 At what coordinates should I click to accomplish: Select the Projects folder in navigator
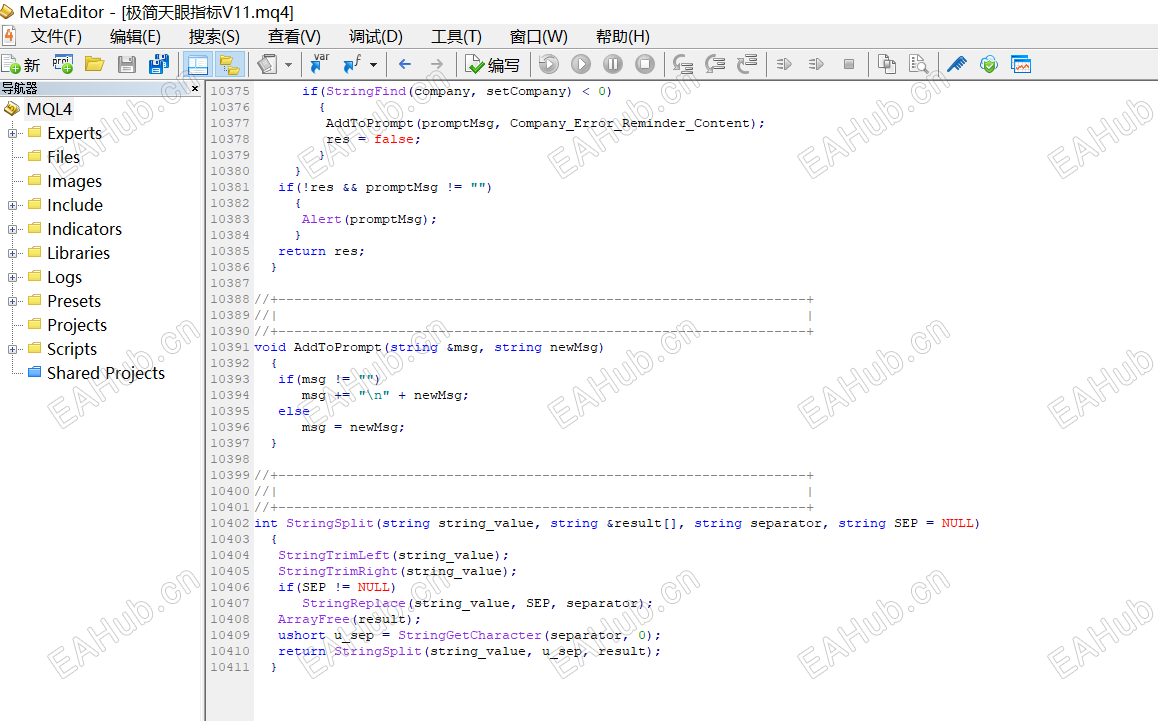pos(77,325)
